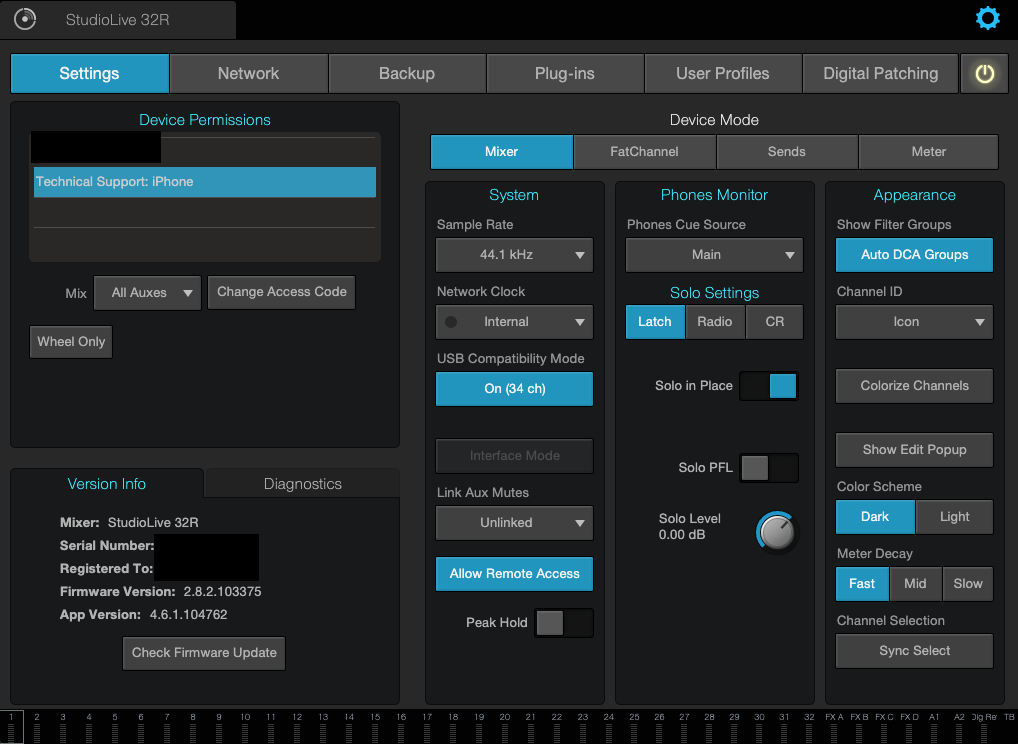Image resolution: width=1018 pixels, height=744 pixels.
Task: Click the FX A meter in bottom strip
Action: (x=834, y=727)
